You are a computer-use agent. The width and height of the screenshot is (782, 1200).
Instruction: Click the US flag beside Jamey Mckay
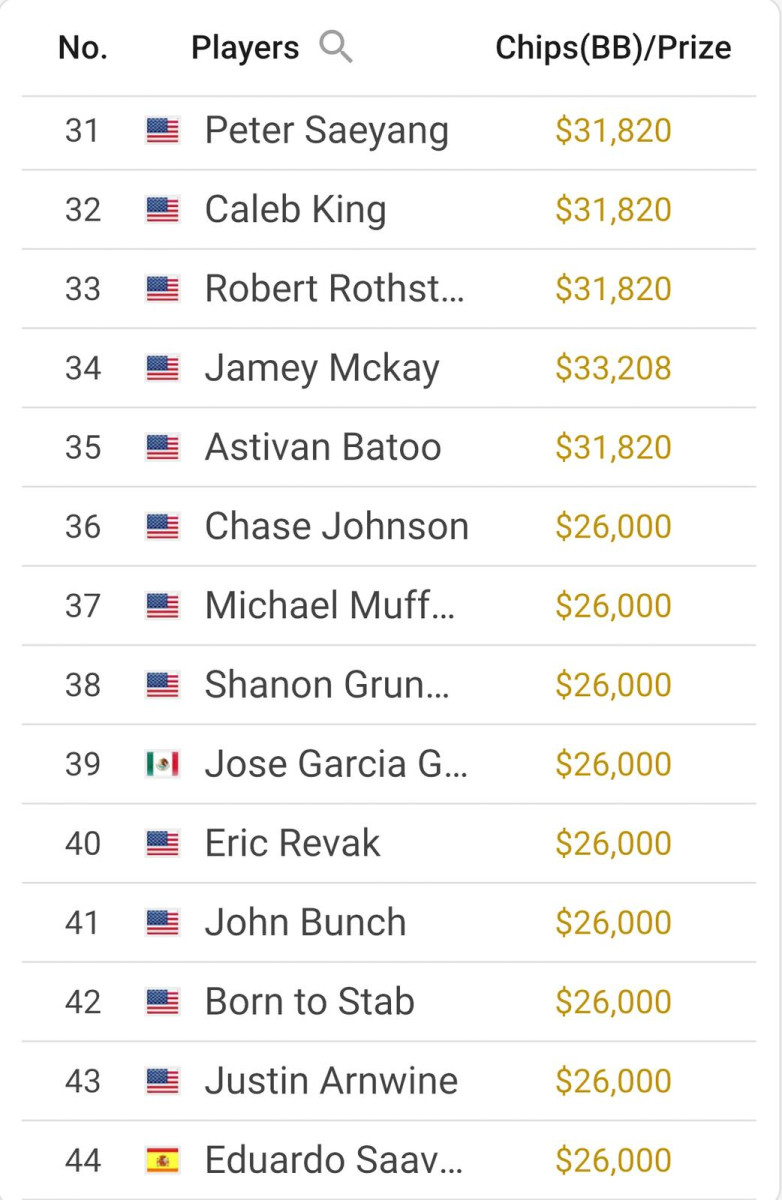[x=162, y=368]
